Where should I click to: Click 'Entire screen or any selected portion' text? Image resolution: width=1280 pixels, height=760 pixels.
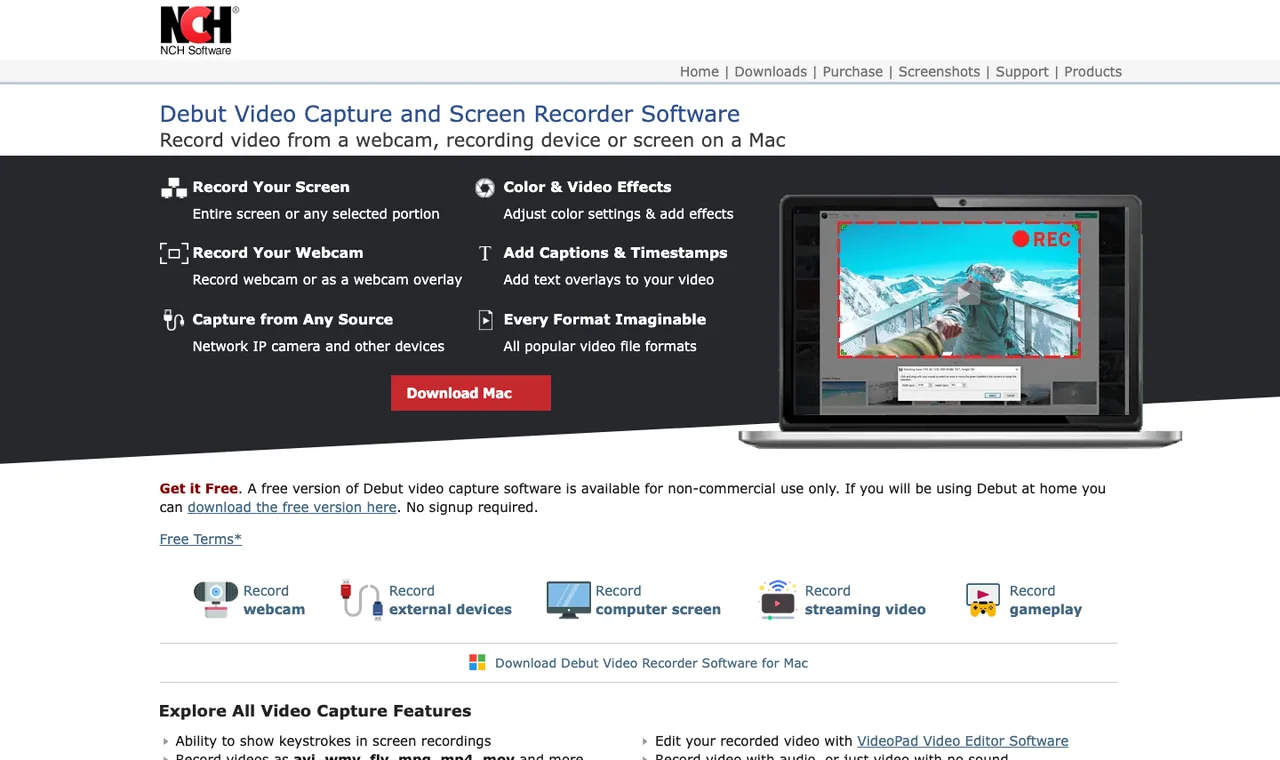click(316, 214)
